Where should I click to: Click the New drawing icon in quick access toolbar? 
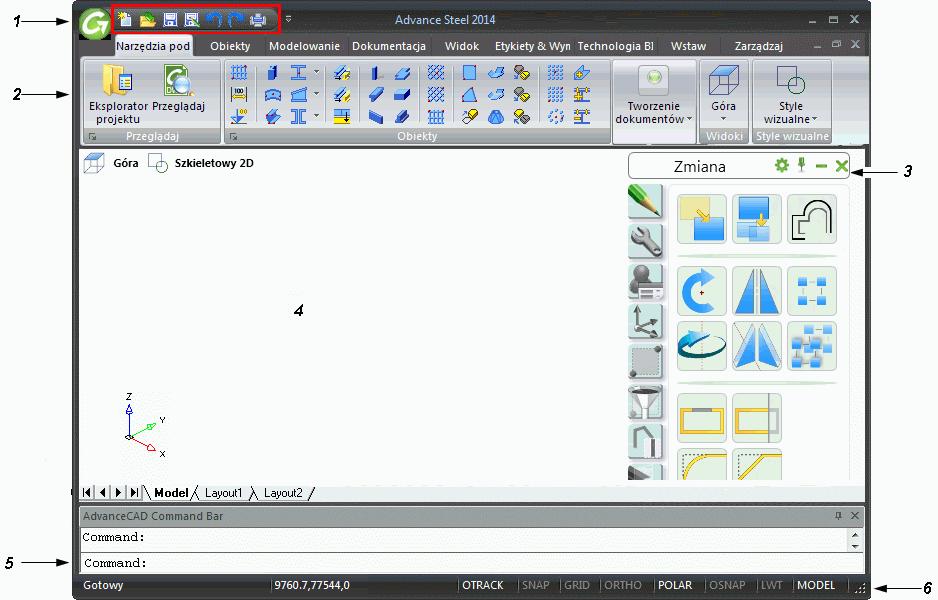click(x=125, y=20)
